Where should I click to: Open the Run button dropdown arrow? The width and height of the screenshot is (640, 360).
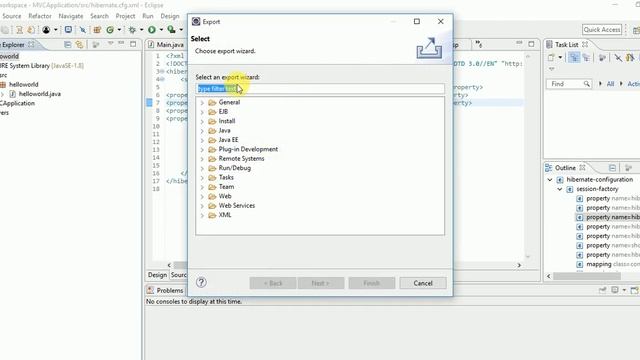[x=161, y=30]
